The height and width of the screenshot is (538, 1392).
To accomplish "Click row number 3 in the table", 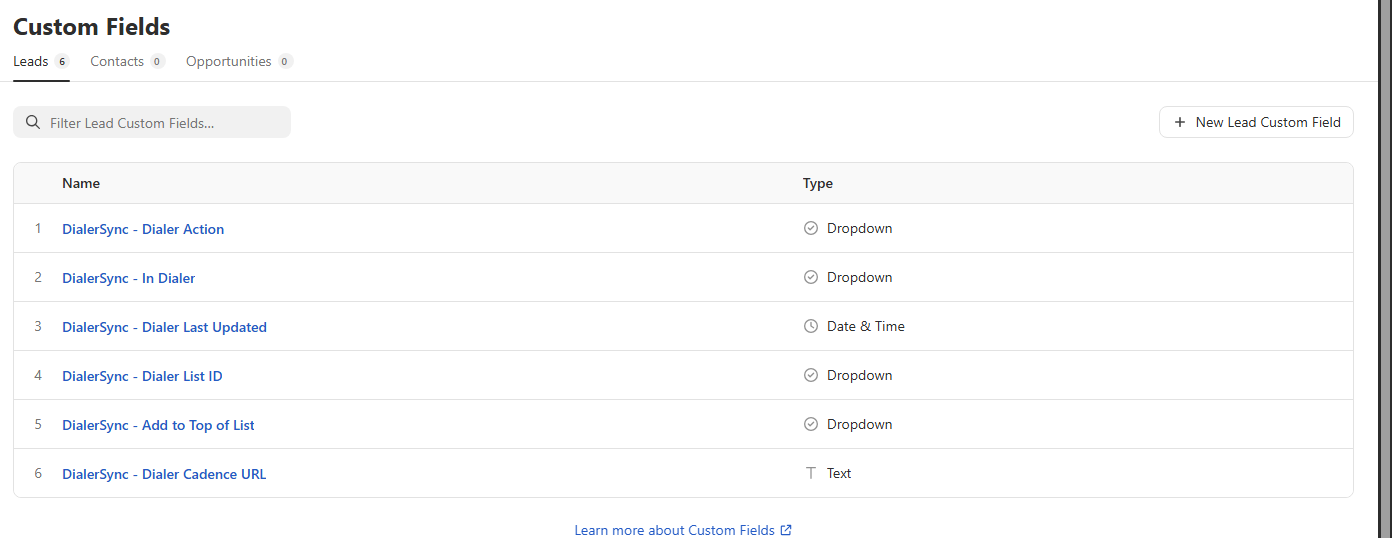I will 38,326.
